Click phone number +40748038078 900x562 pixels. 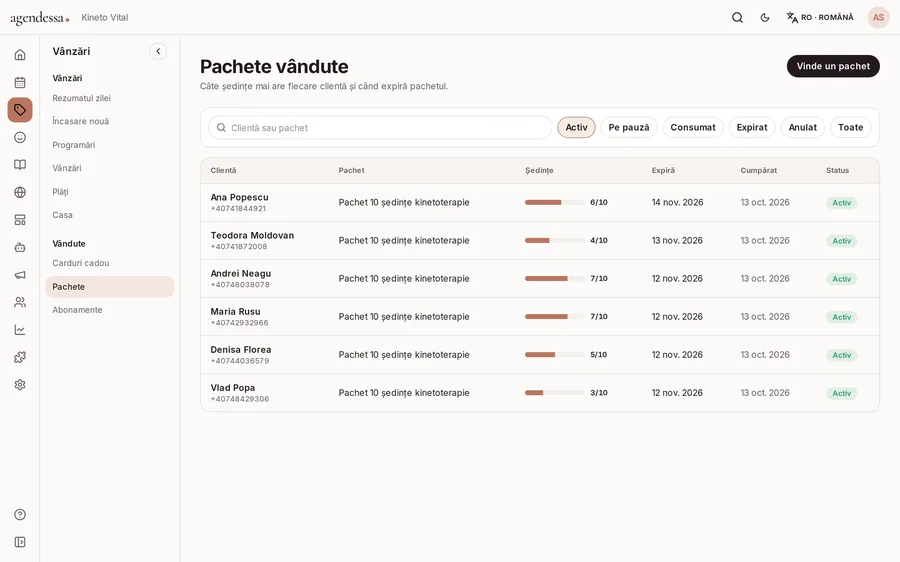click(x=240, y=285)
